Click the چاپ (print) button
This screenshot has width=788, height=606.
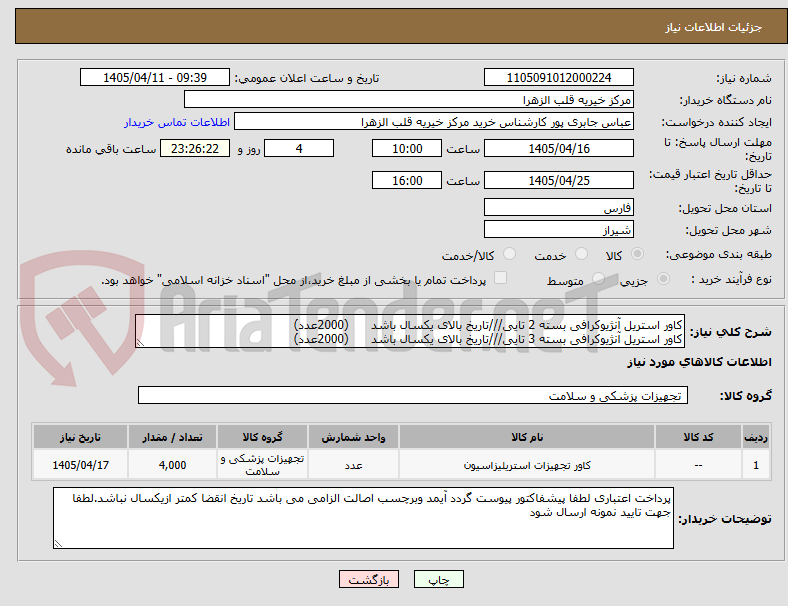[438, 579]
